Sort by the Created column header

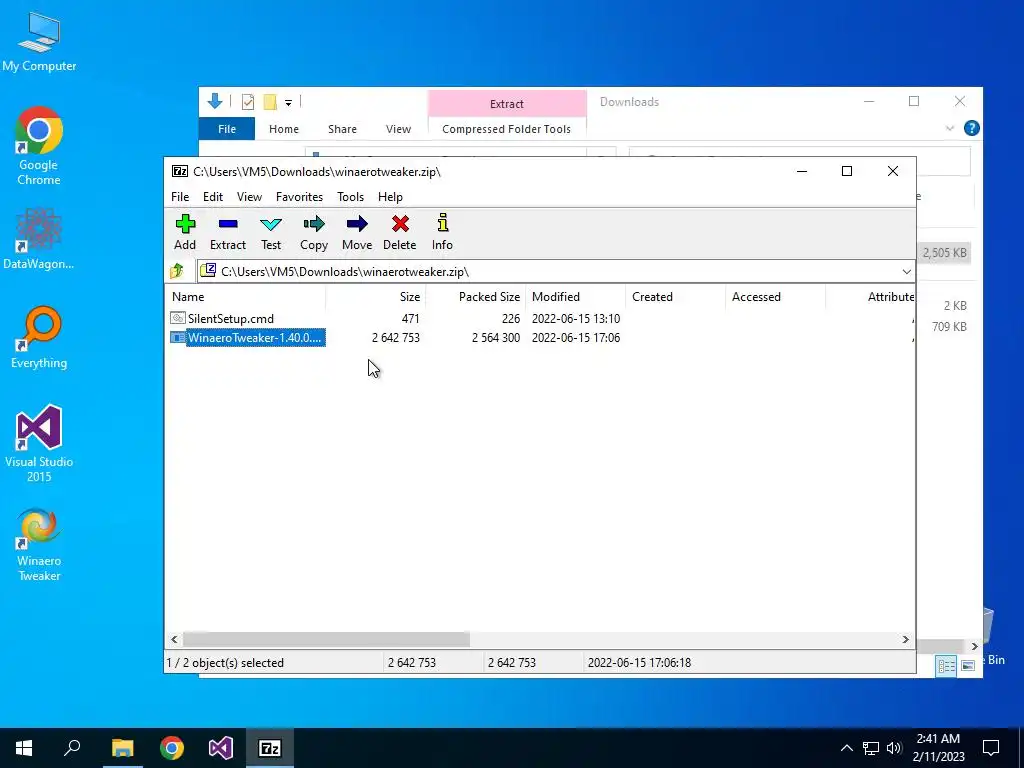(x=676, y=296)
